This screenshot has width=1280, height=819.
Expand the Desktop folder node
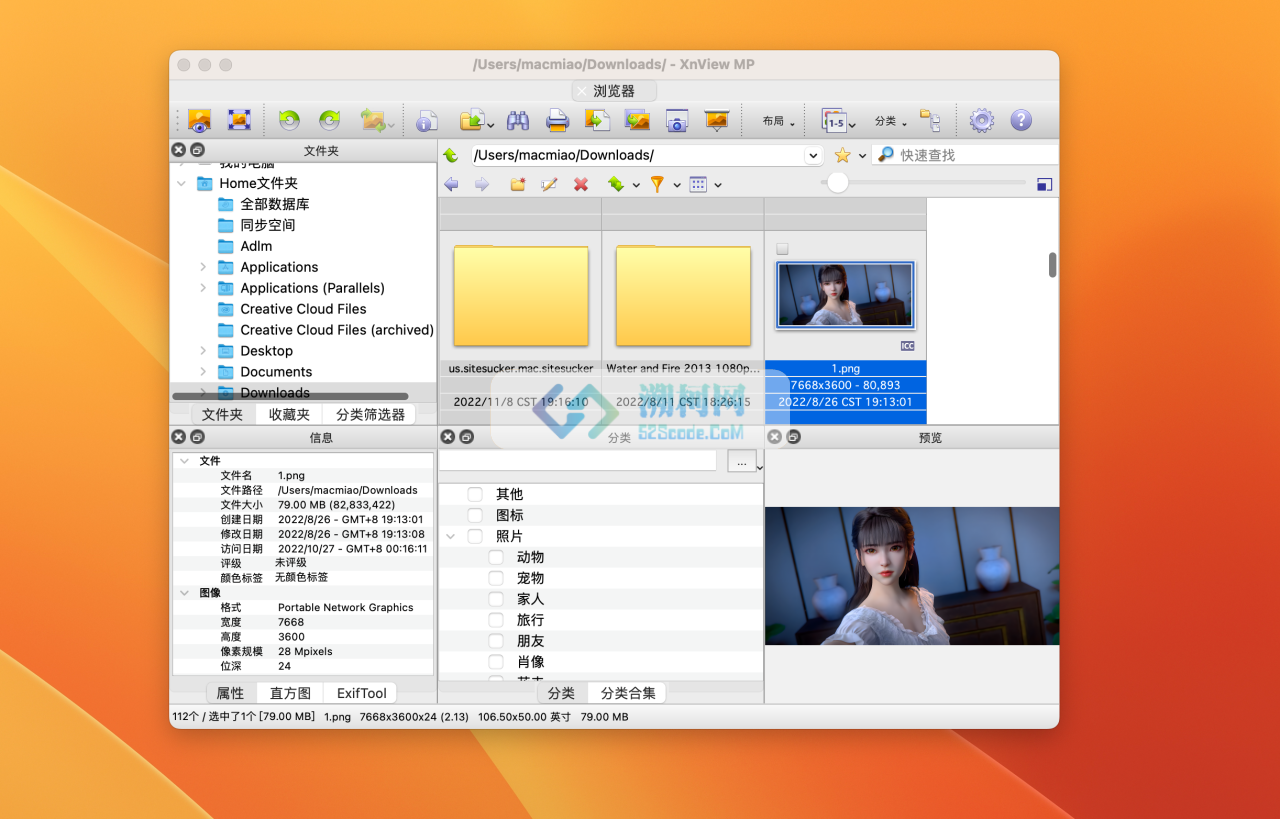coord(203,351)
